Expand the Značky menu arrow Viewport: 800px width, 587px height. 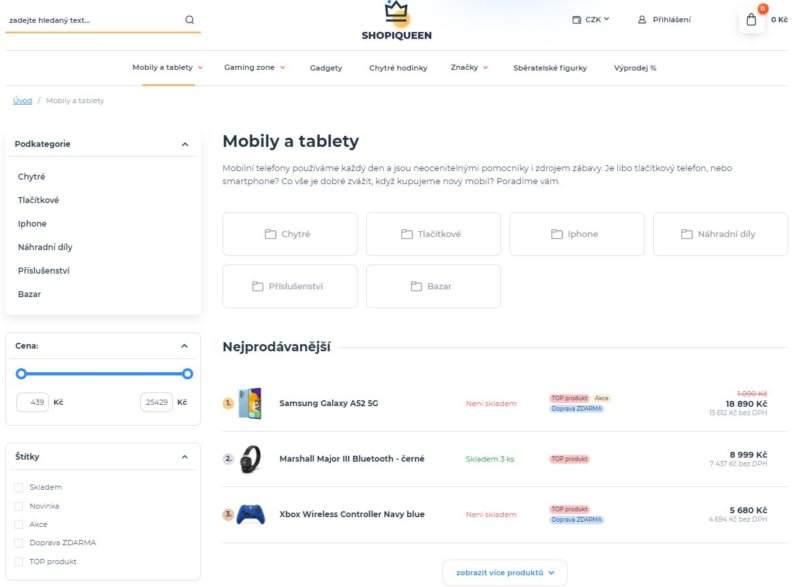click(485, 68)
